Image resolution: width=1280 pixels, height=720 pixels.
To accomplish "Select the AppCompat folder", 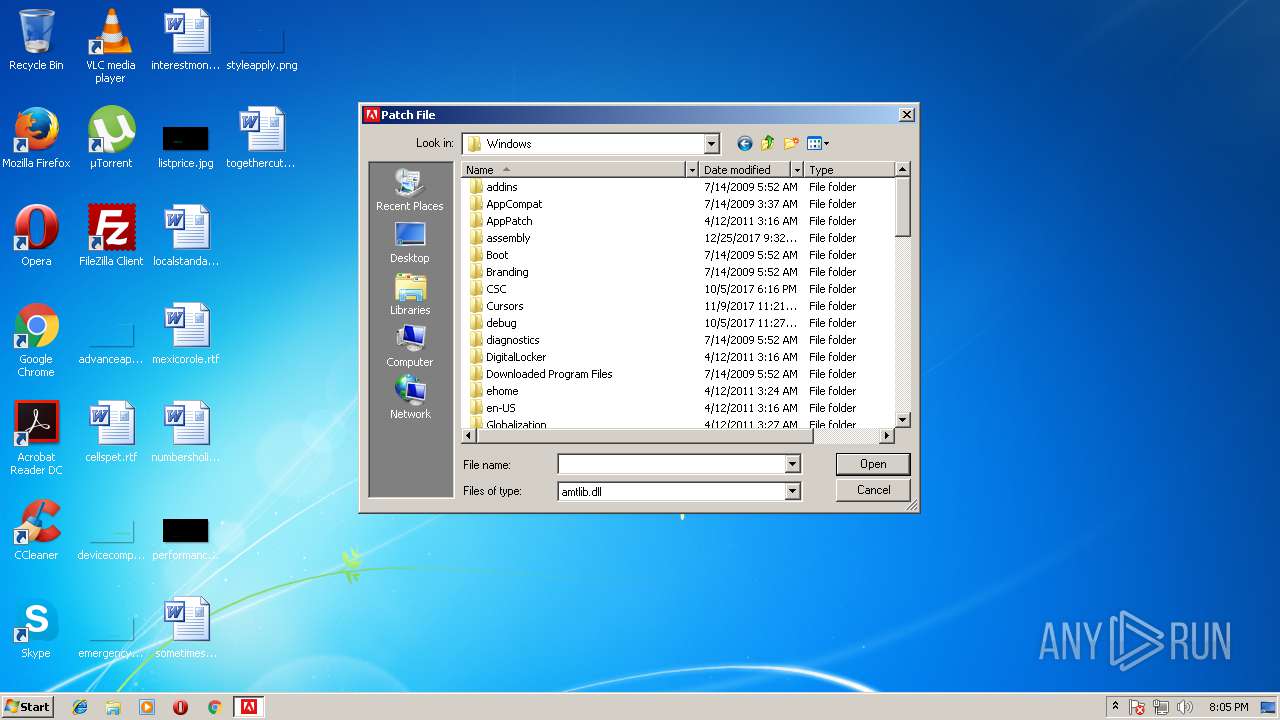I will [514, 204].
